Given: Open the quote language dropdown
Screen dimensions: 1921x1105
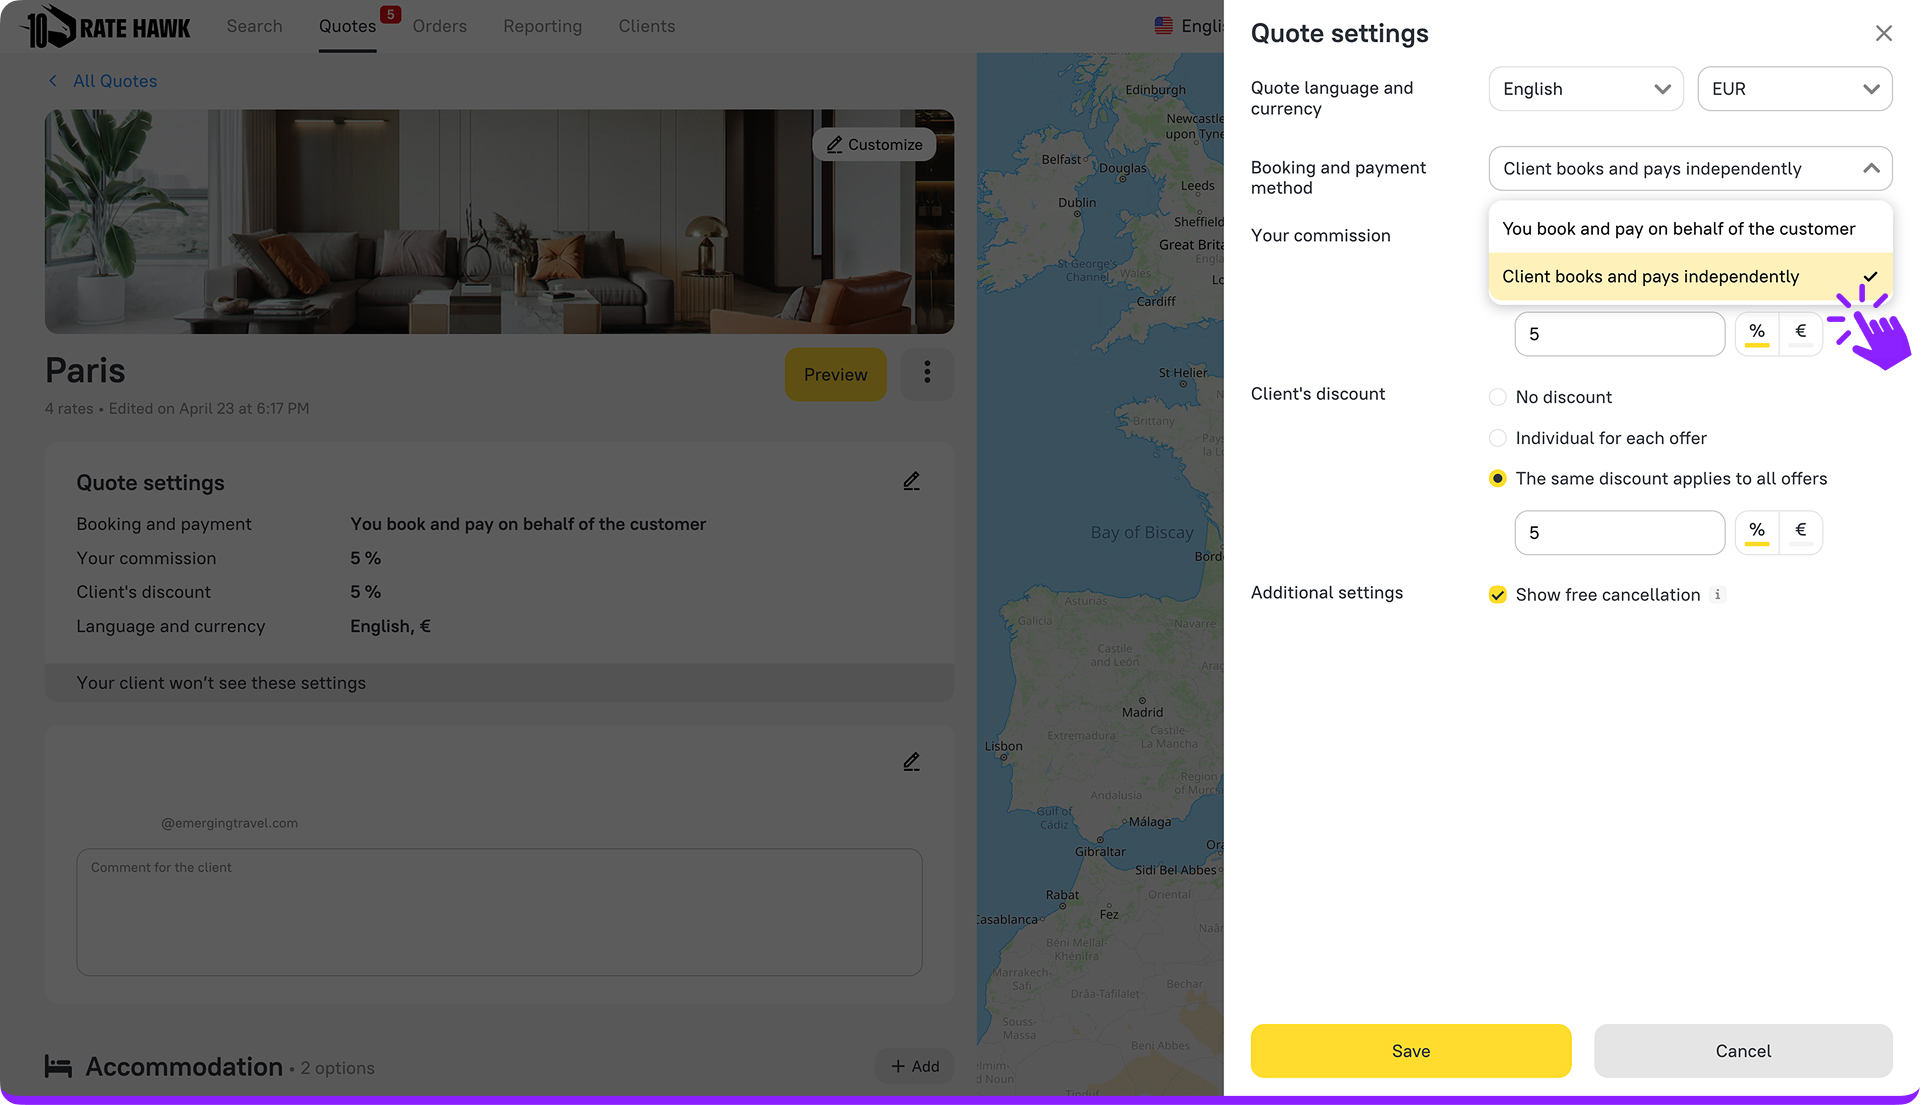Looking at the screenshot, I should tap(1585, 89).
